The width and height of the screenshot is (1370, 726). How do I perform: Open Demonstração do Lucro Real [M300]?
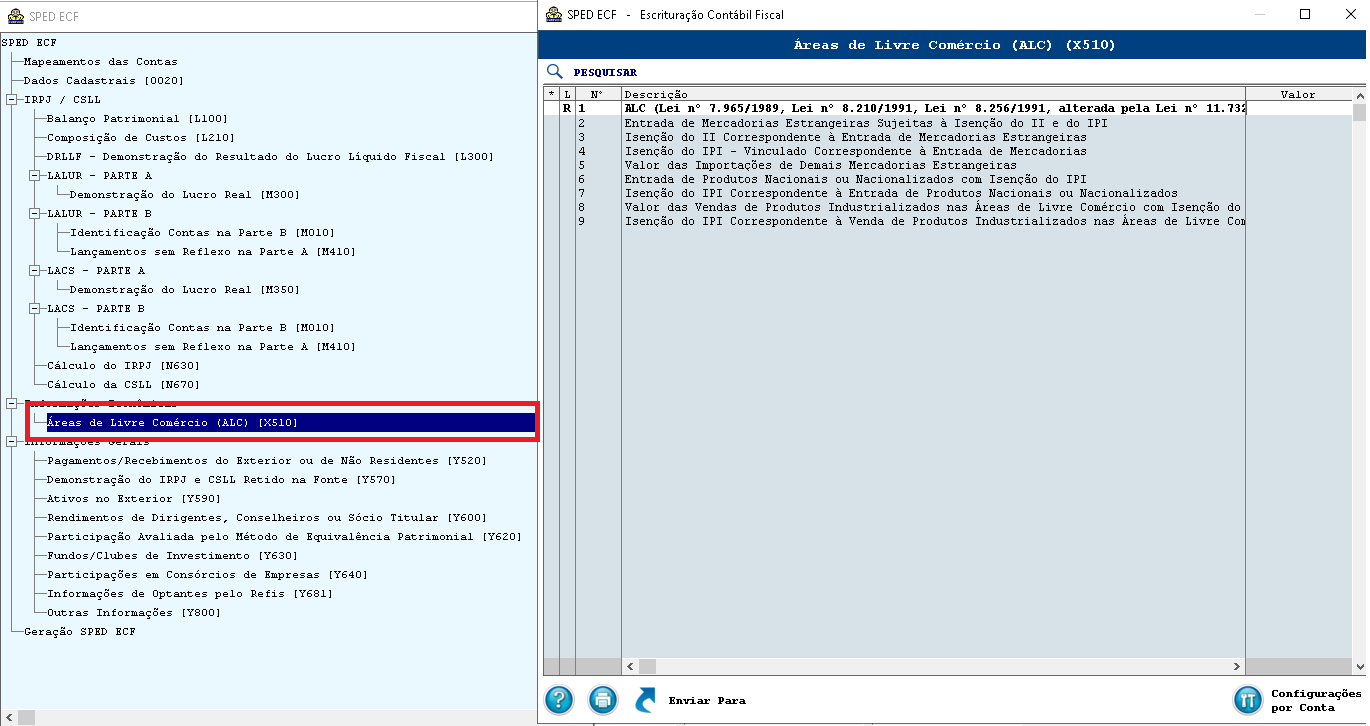[x=184, y=194]
